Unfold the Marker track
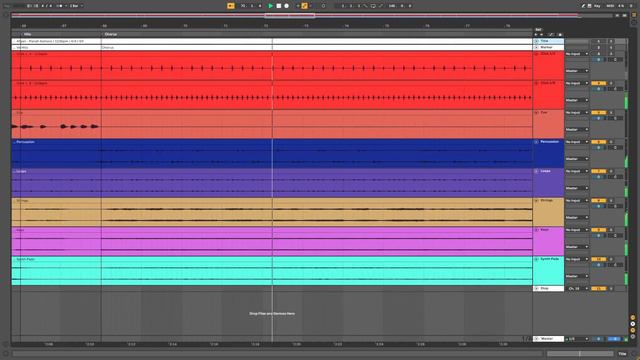The height and width of the screenshot is (360, 640). [x=536, y=47]
